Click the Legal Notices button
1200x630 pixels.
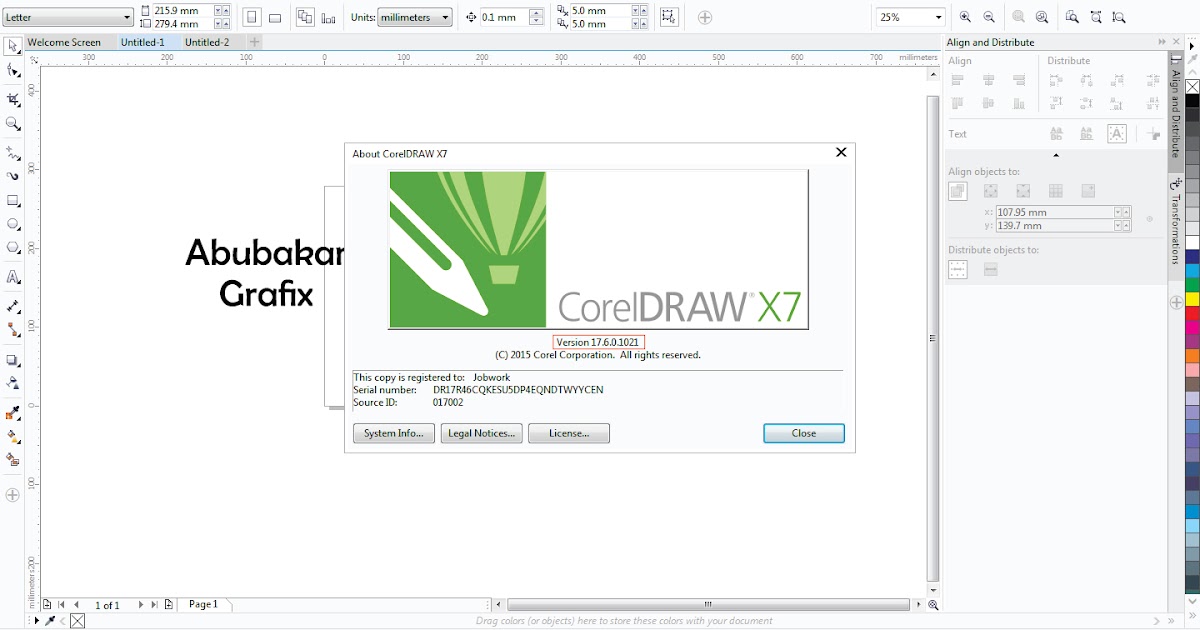482,433
